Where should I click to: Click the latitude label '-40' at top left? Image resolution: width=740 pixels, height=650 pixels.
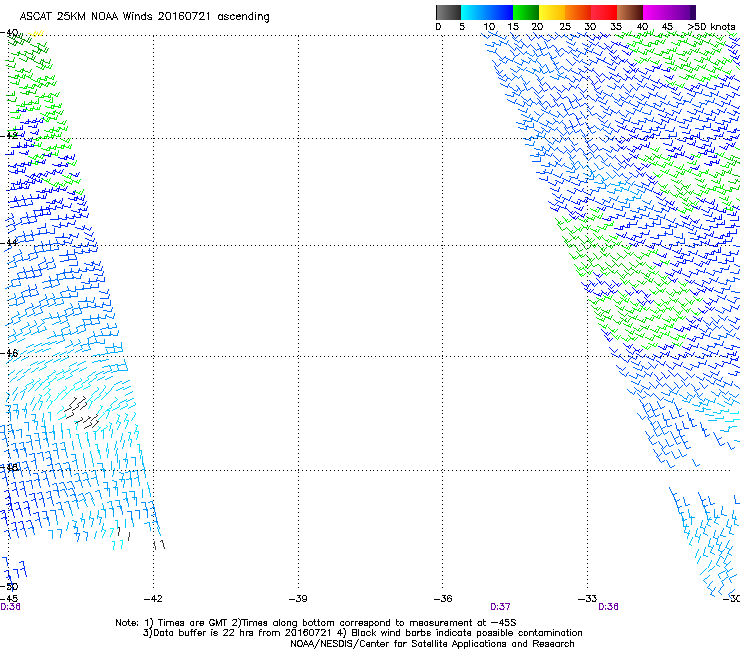(9, 33)
